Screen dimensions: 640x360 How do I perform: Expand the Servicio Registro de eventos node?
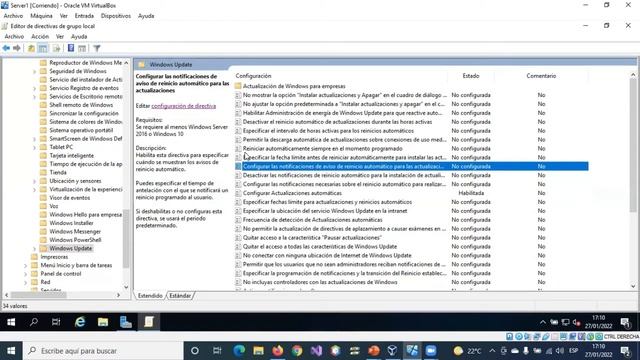(x=35, y=88)
